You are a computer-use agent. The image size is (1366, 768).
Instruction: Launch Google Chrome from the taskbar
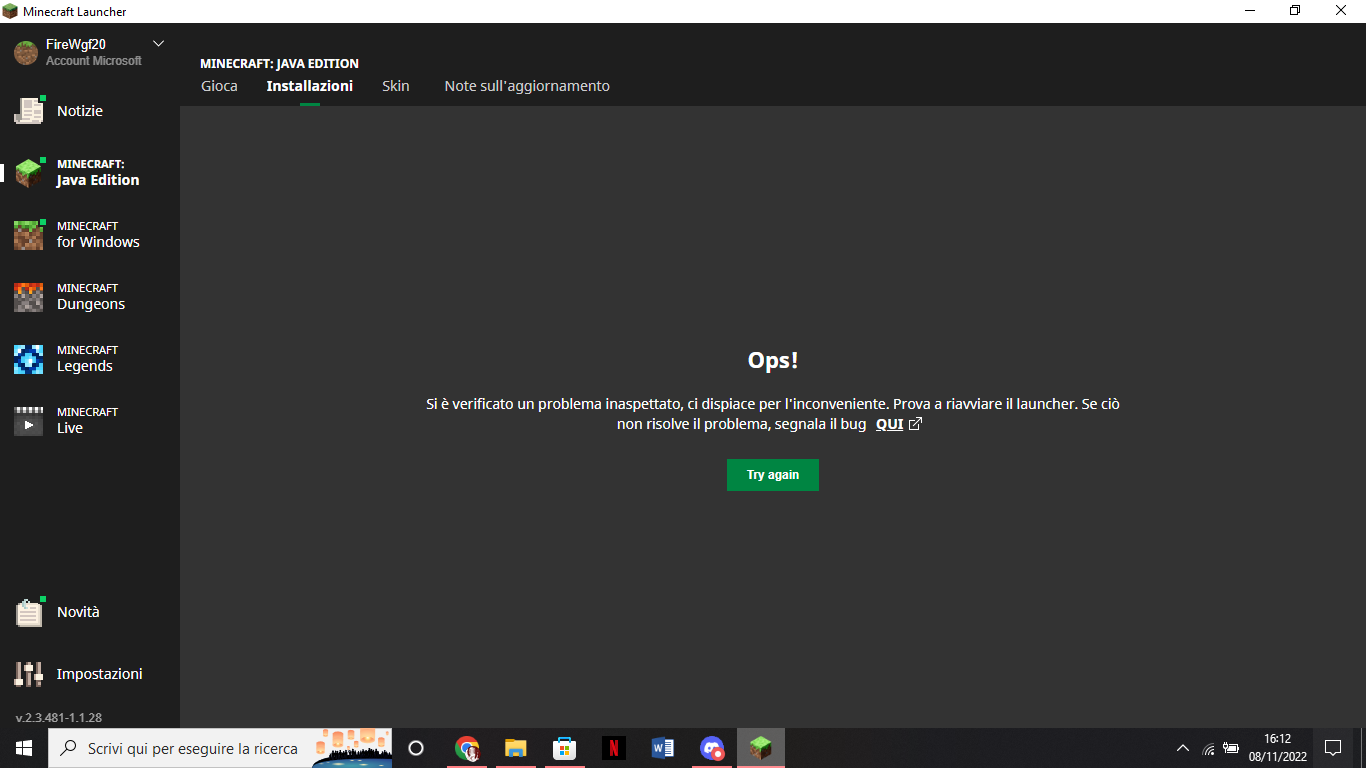coord(467,748)
